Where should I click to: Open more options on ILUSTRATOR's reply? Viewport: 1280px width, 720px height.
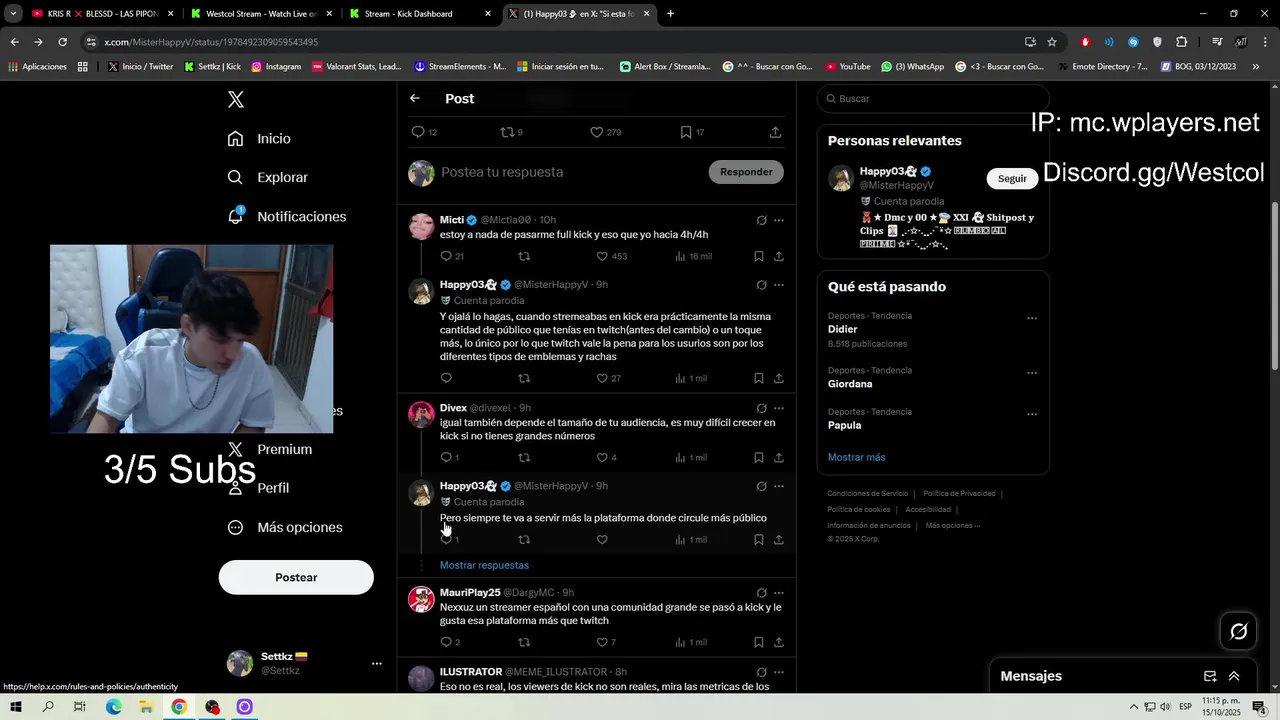coord(778,672)
